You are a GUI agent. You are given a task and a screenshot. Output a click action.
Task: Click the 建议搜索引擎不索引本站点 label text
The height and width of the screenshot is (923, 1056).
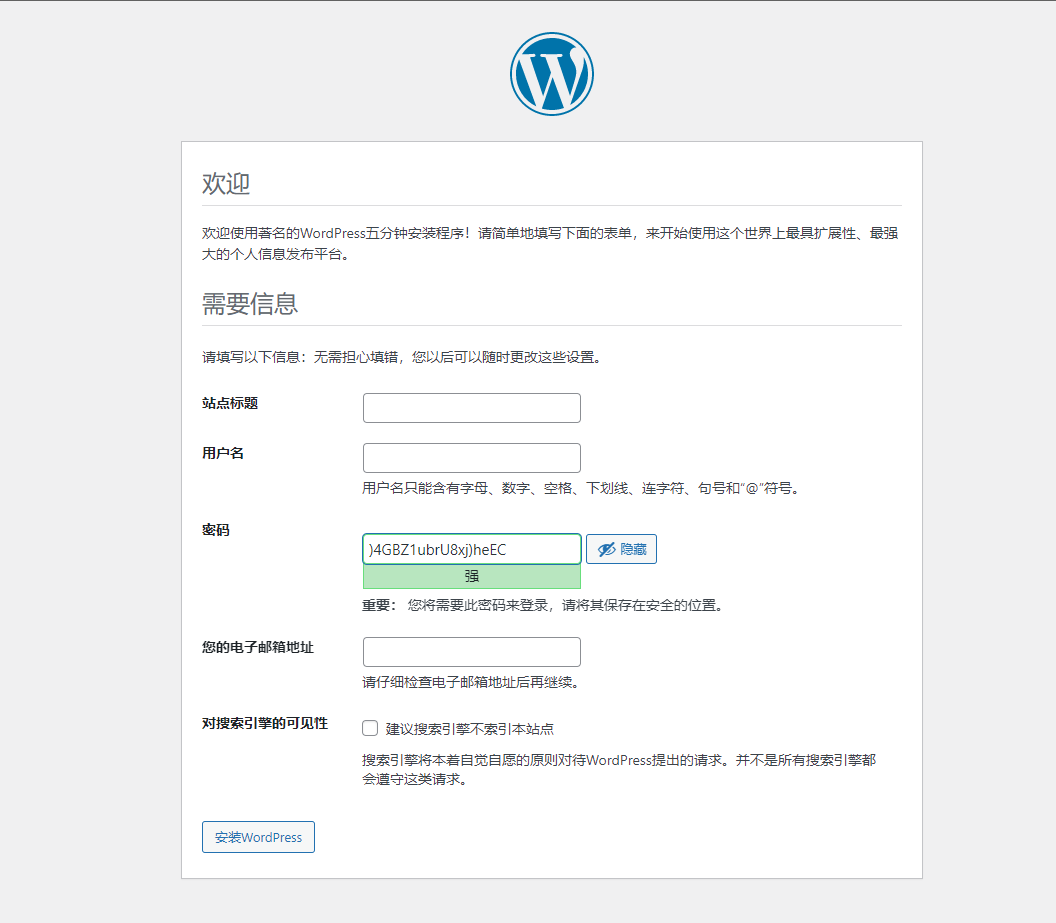(x=469, y=729)
